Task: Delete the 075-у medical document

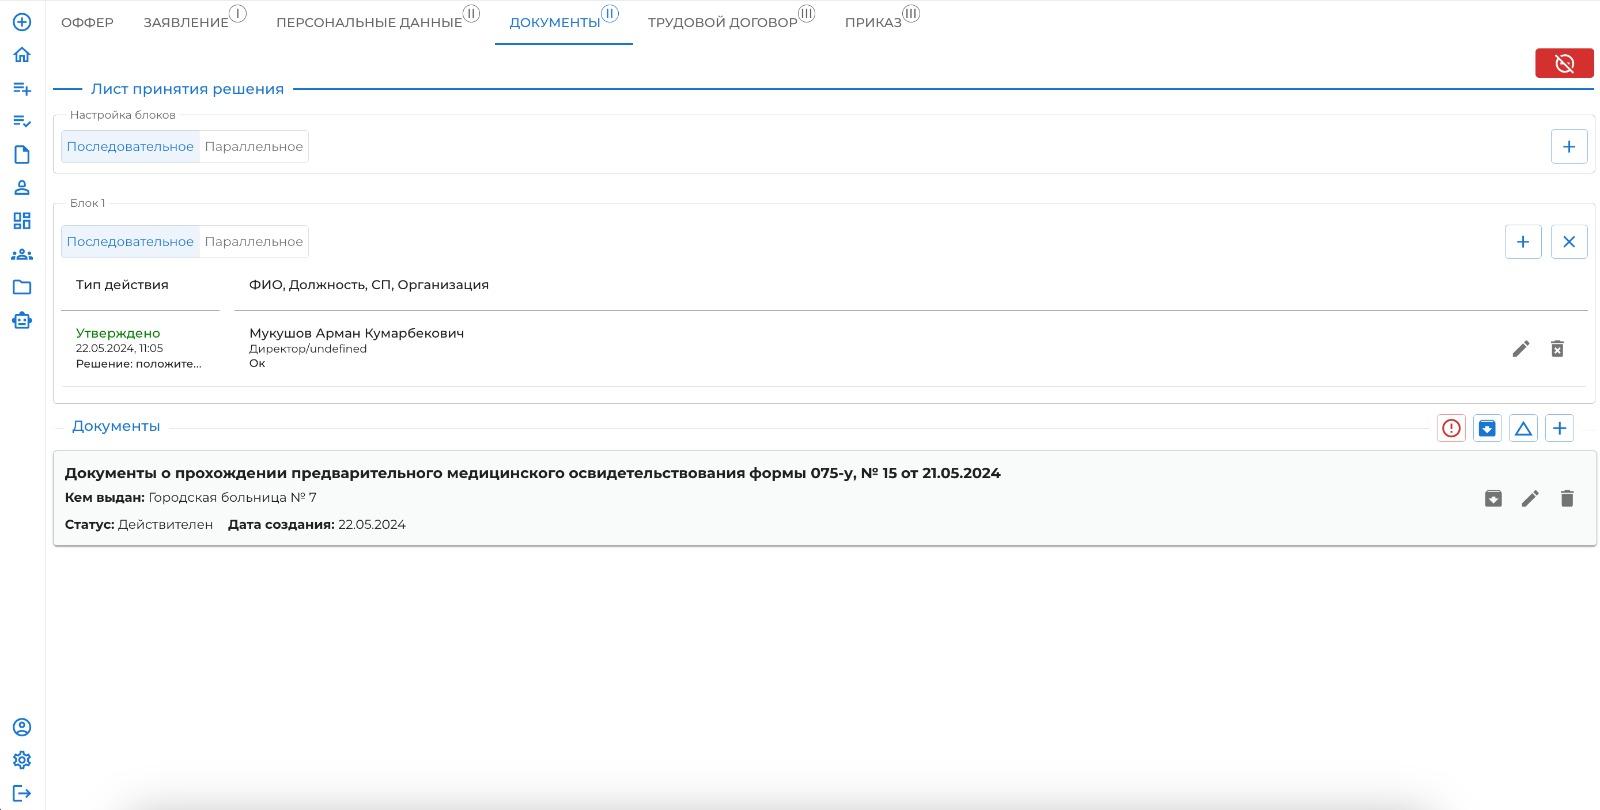Action: click(1567, 498)
